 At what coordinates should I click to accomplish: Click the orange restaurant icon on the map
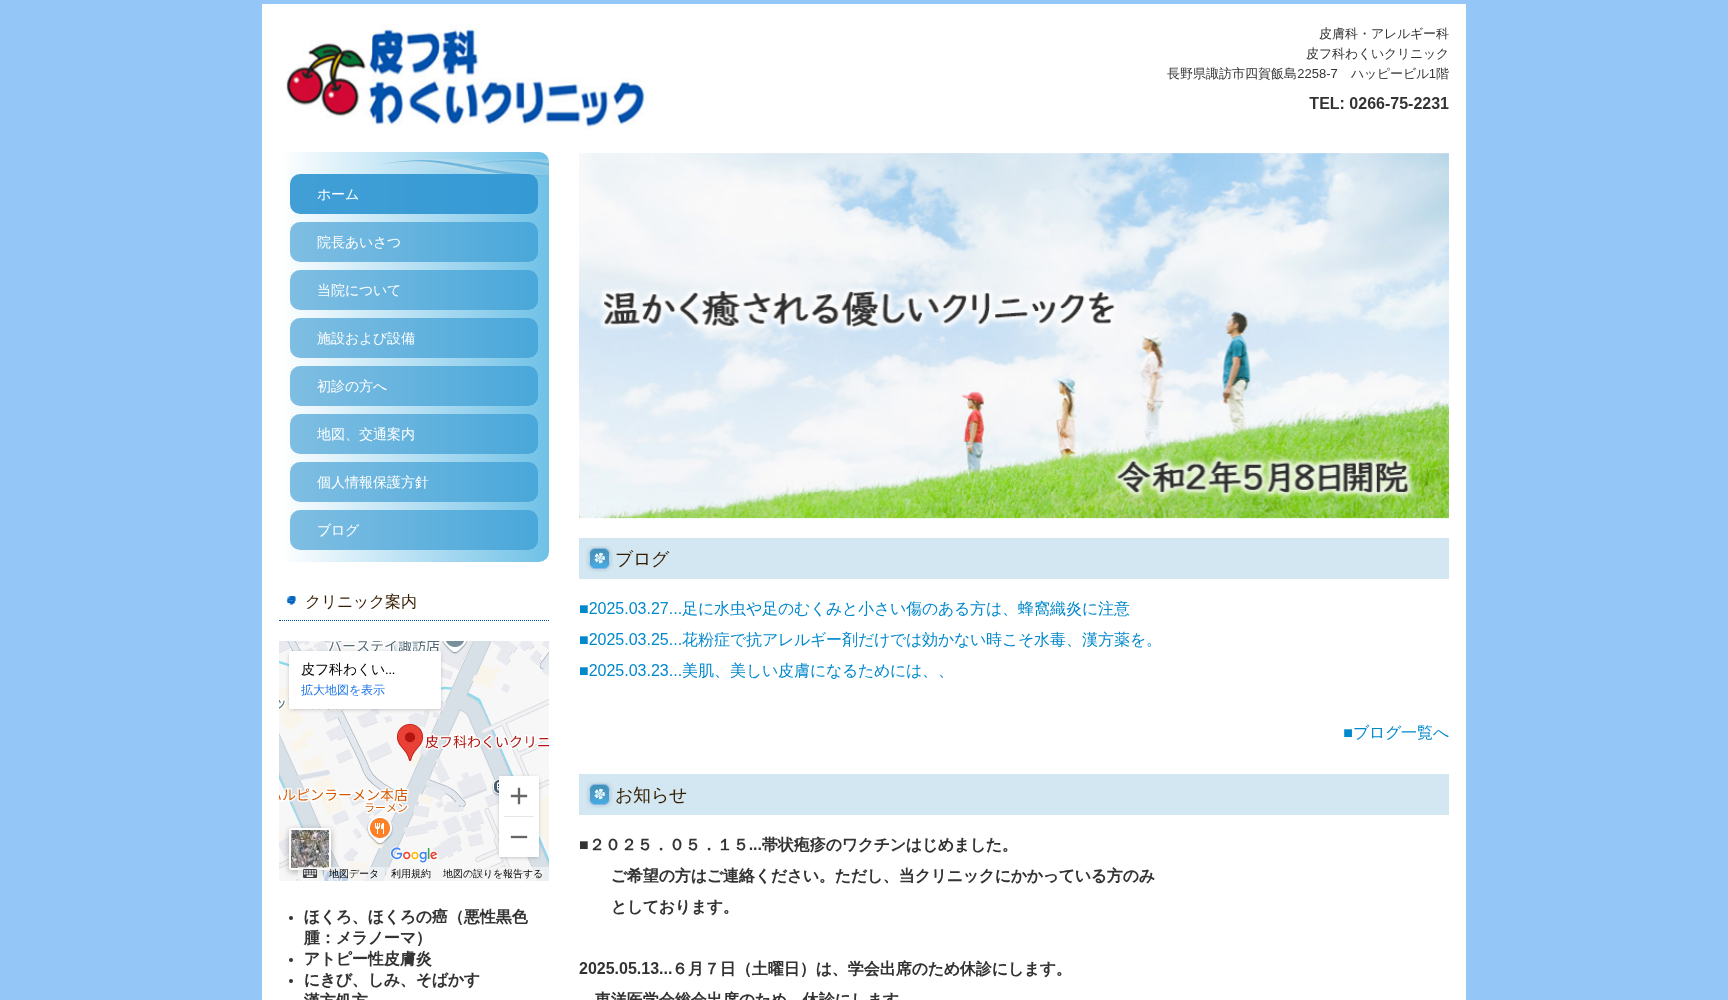[380, 829]
